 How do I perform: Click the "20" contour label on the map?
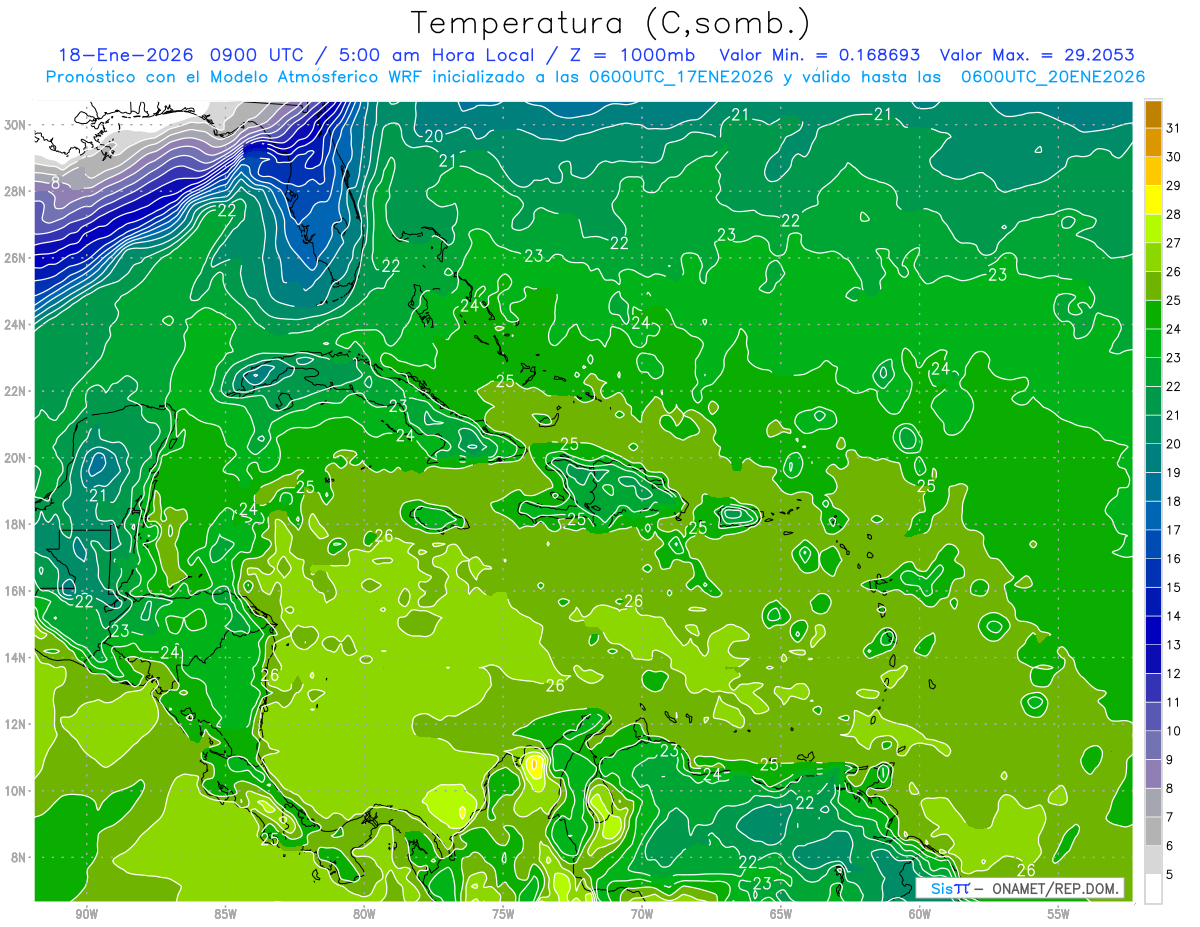[433, 136]
